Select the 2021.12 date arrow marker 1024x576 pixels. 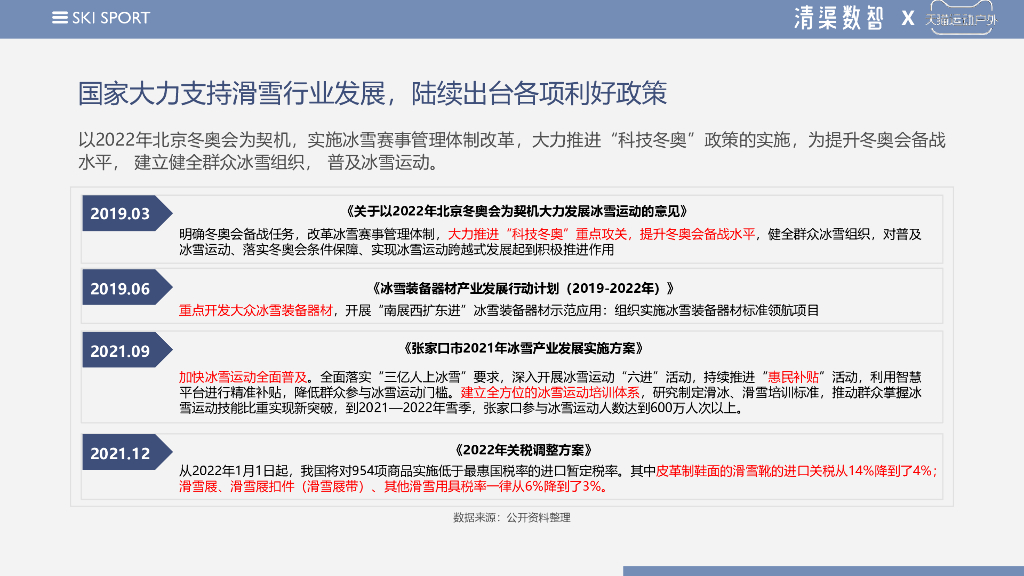pos(127,452)
